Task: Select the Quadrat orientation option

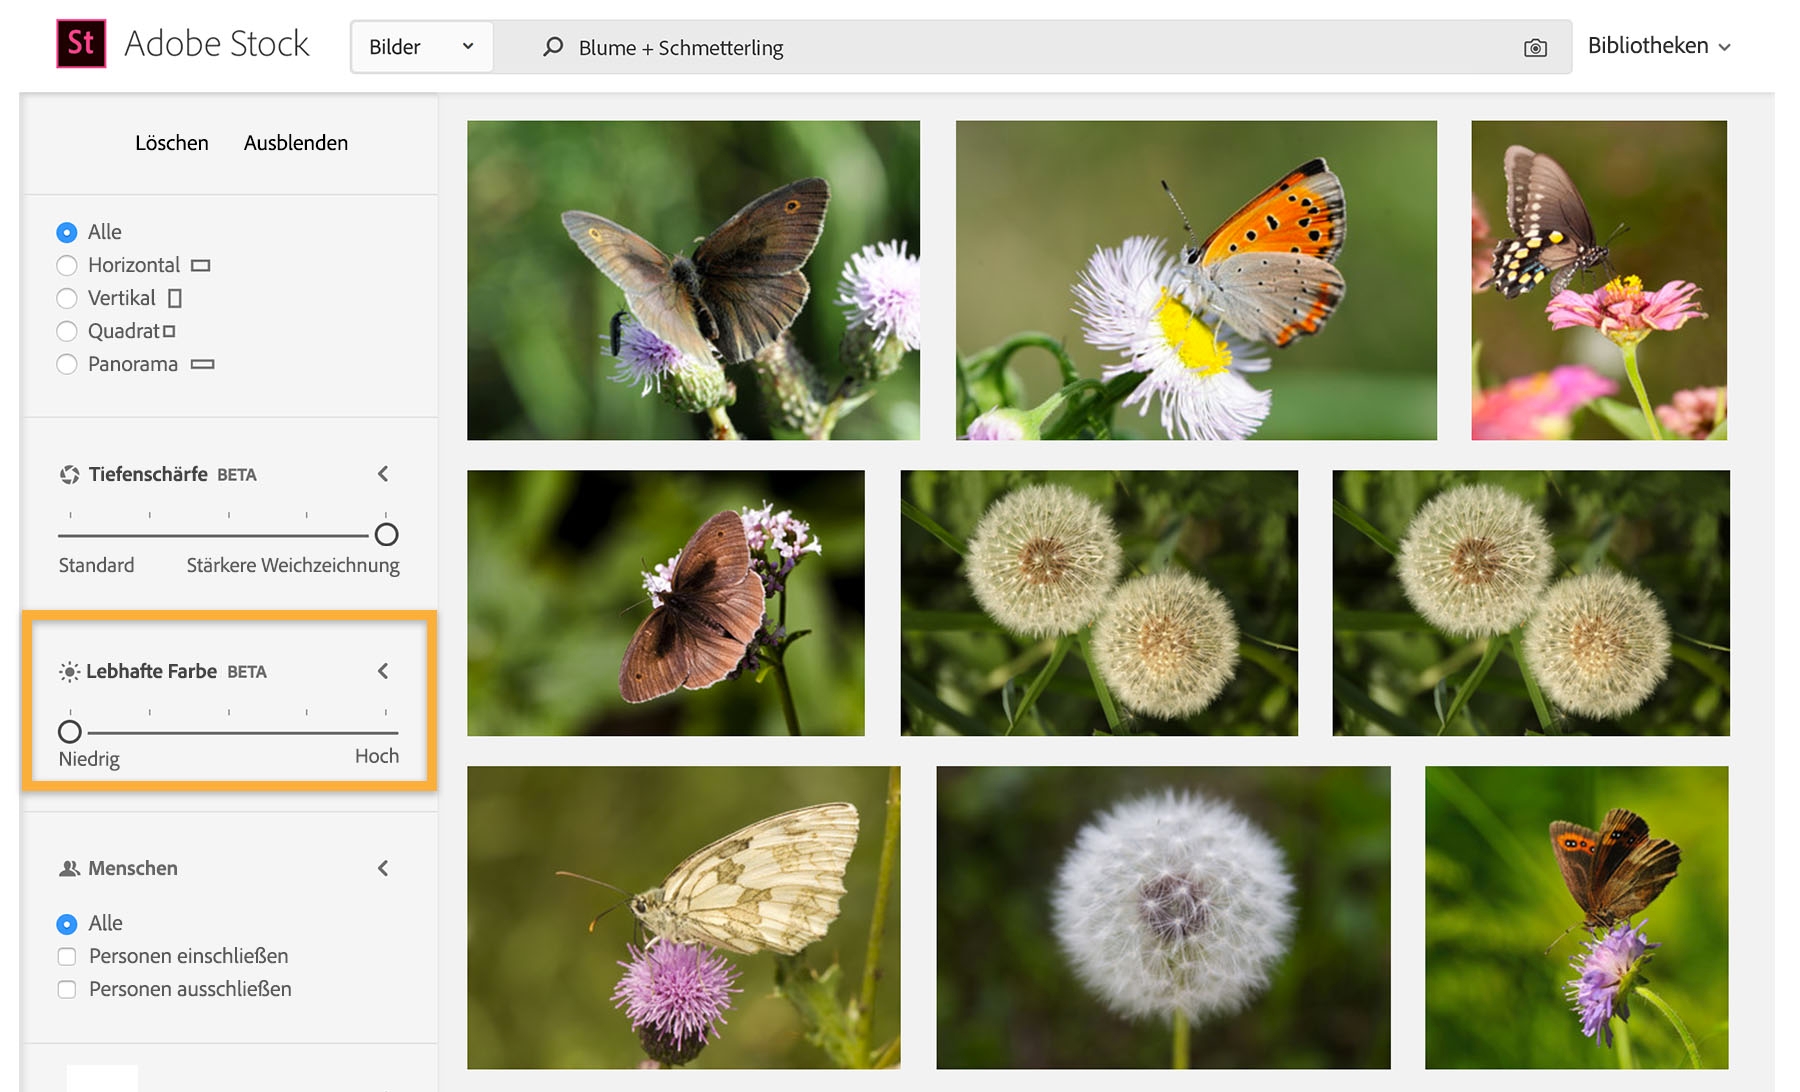Action: (67, 331)
